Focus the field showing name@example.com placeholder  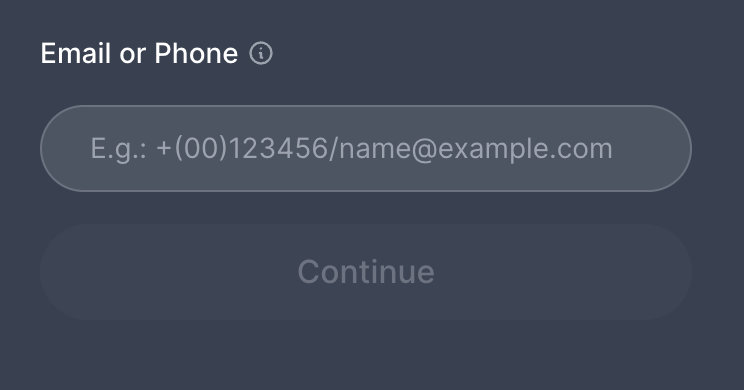point(366,149)
